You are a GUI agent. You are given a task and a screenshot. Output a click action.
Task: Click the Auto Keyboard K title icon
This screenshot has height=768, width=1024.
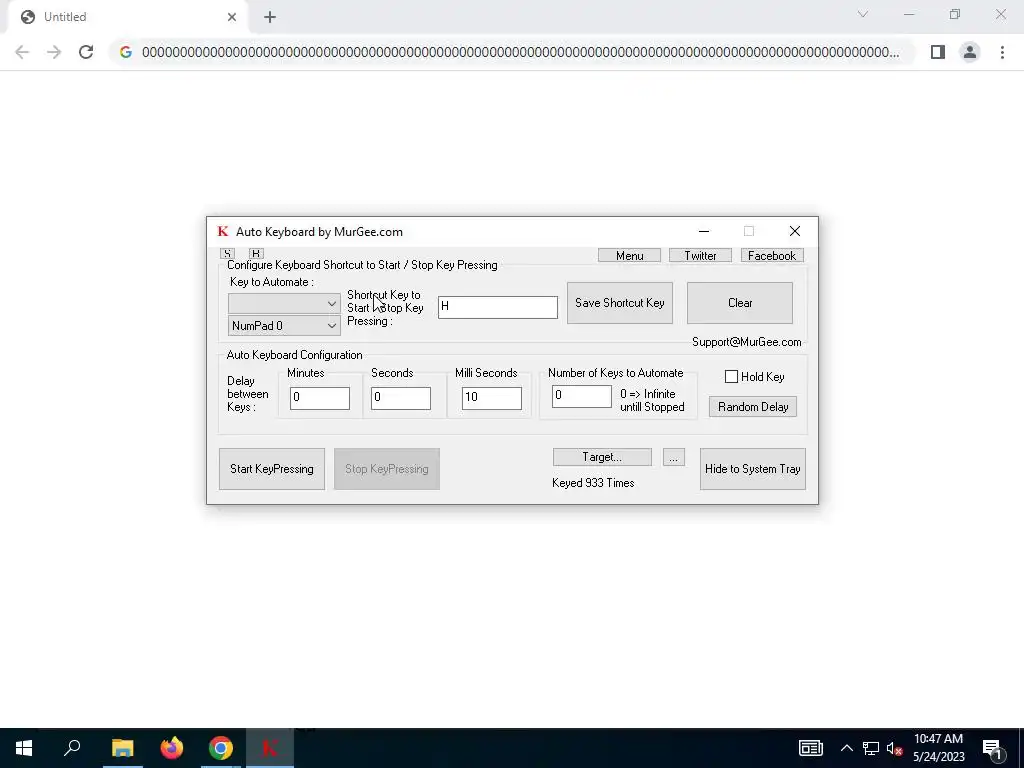click(223, 231)
